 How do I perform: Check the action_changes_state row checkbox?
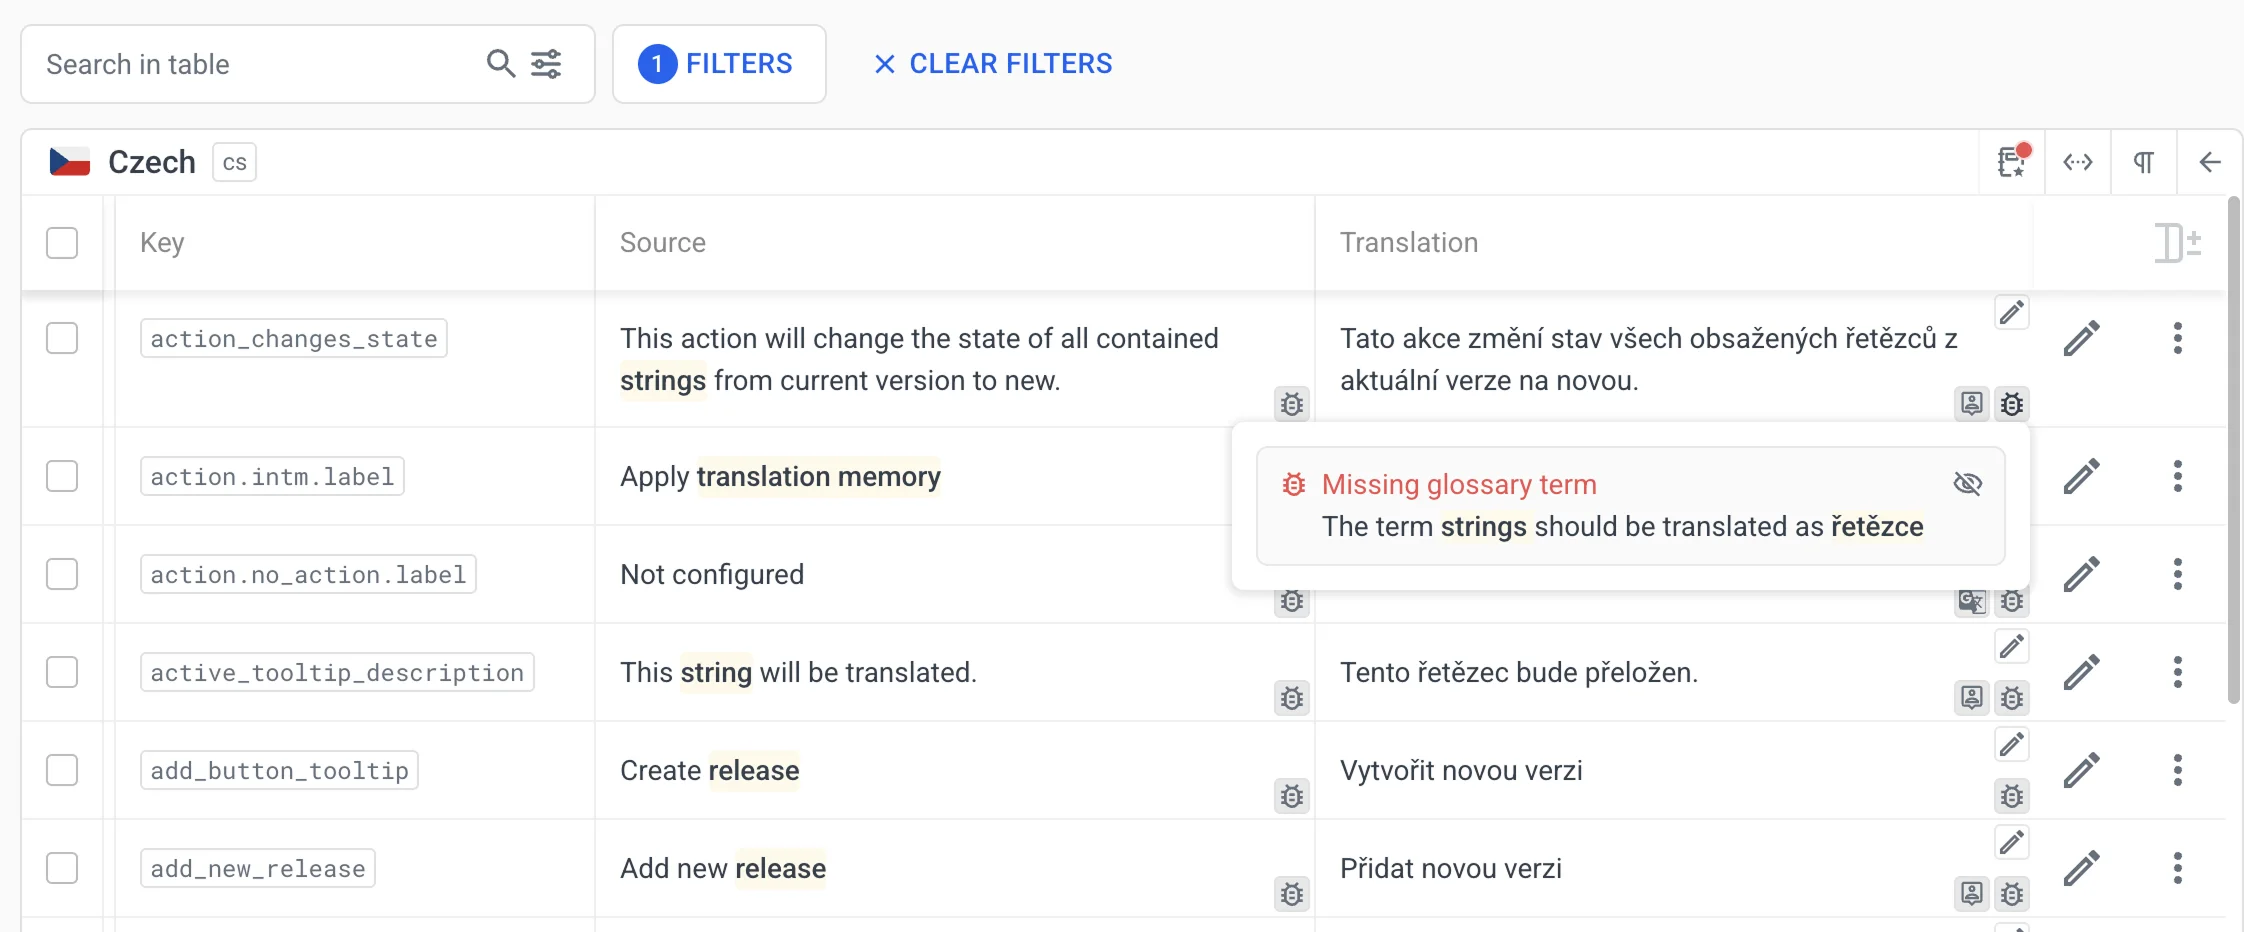62,338
